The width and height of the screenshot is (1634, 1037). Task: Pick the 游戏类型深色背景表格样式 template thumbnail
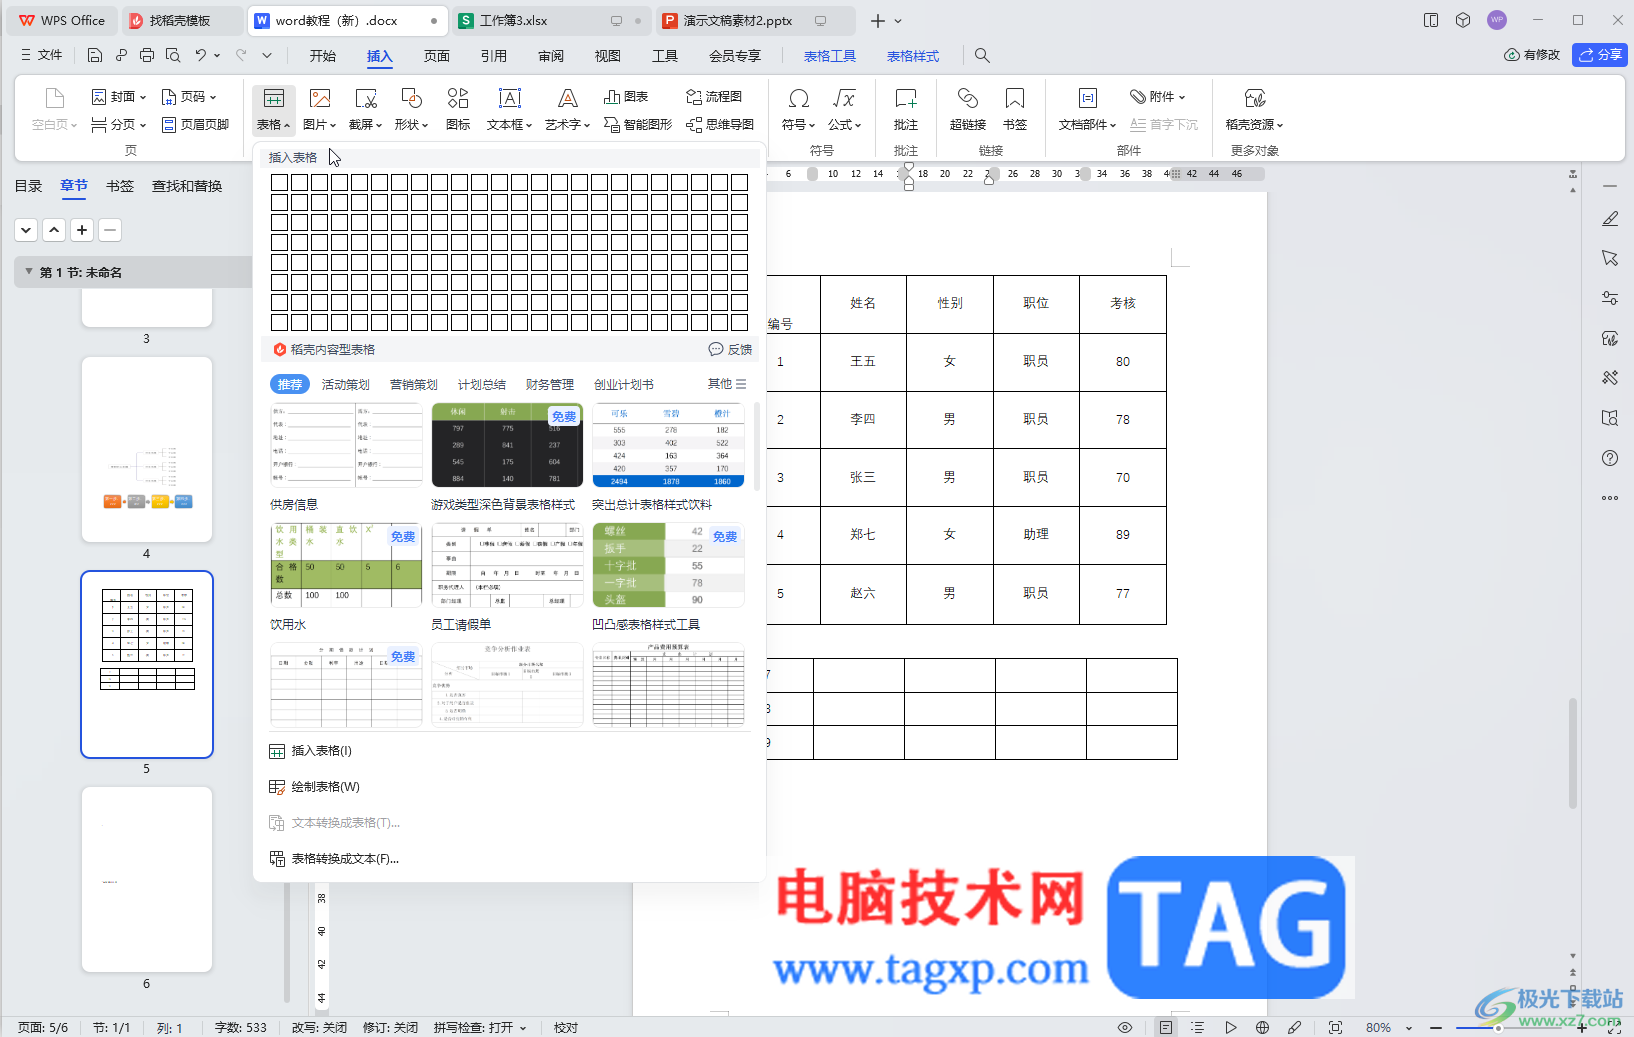coord(507,445)
